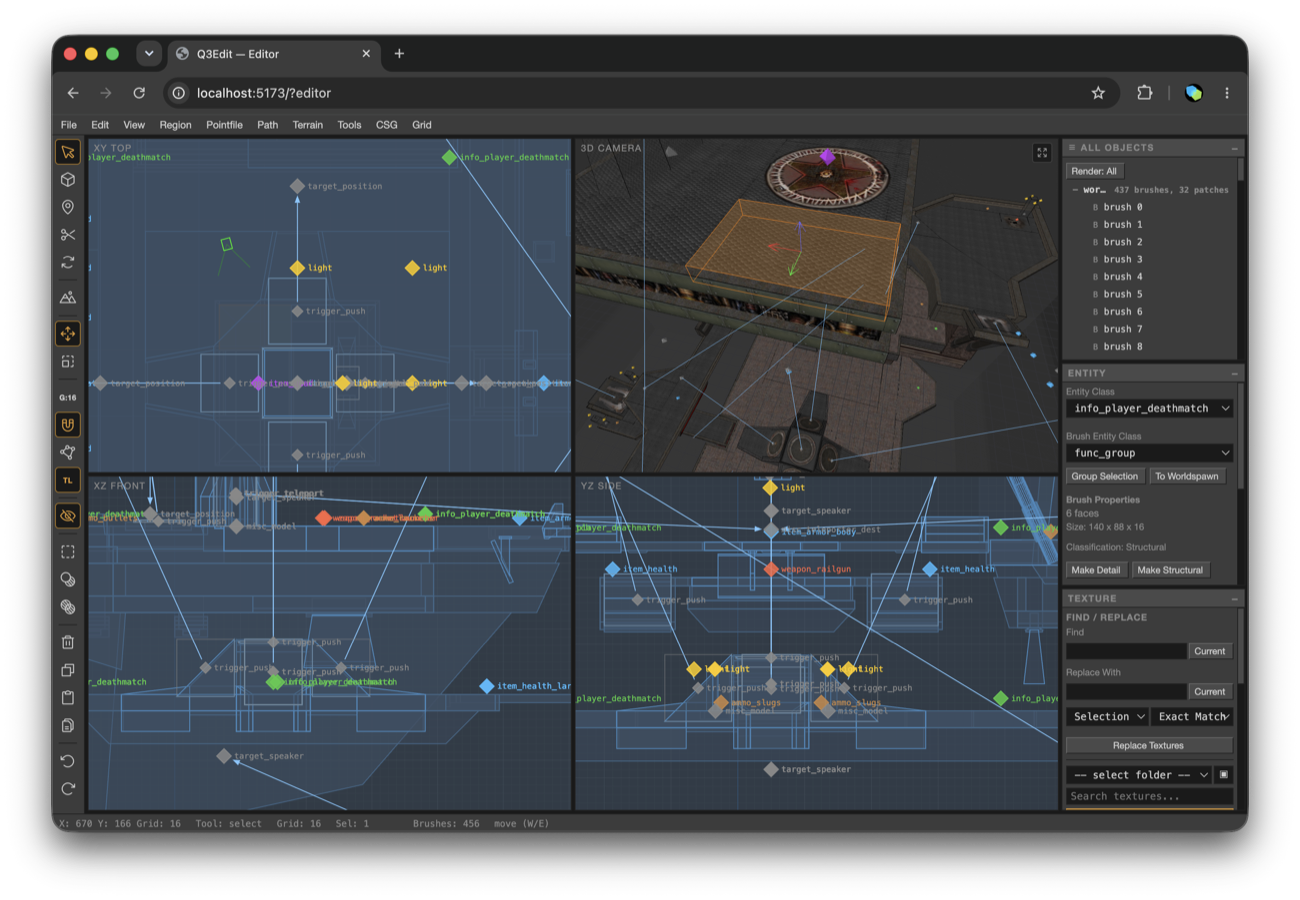Open the Grid menu
Image resolution: width=1300 pixels, height=900 pixels.
tap(422, 125)
